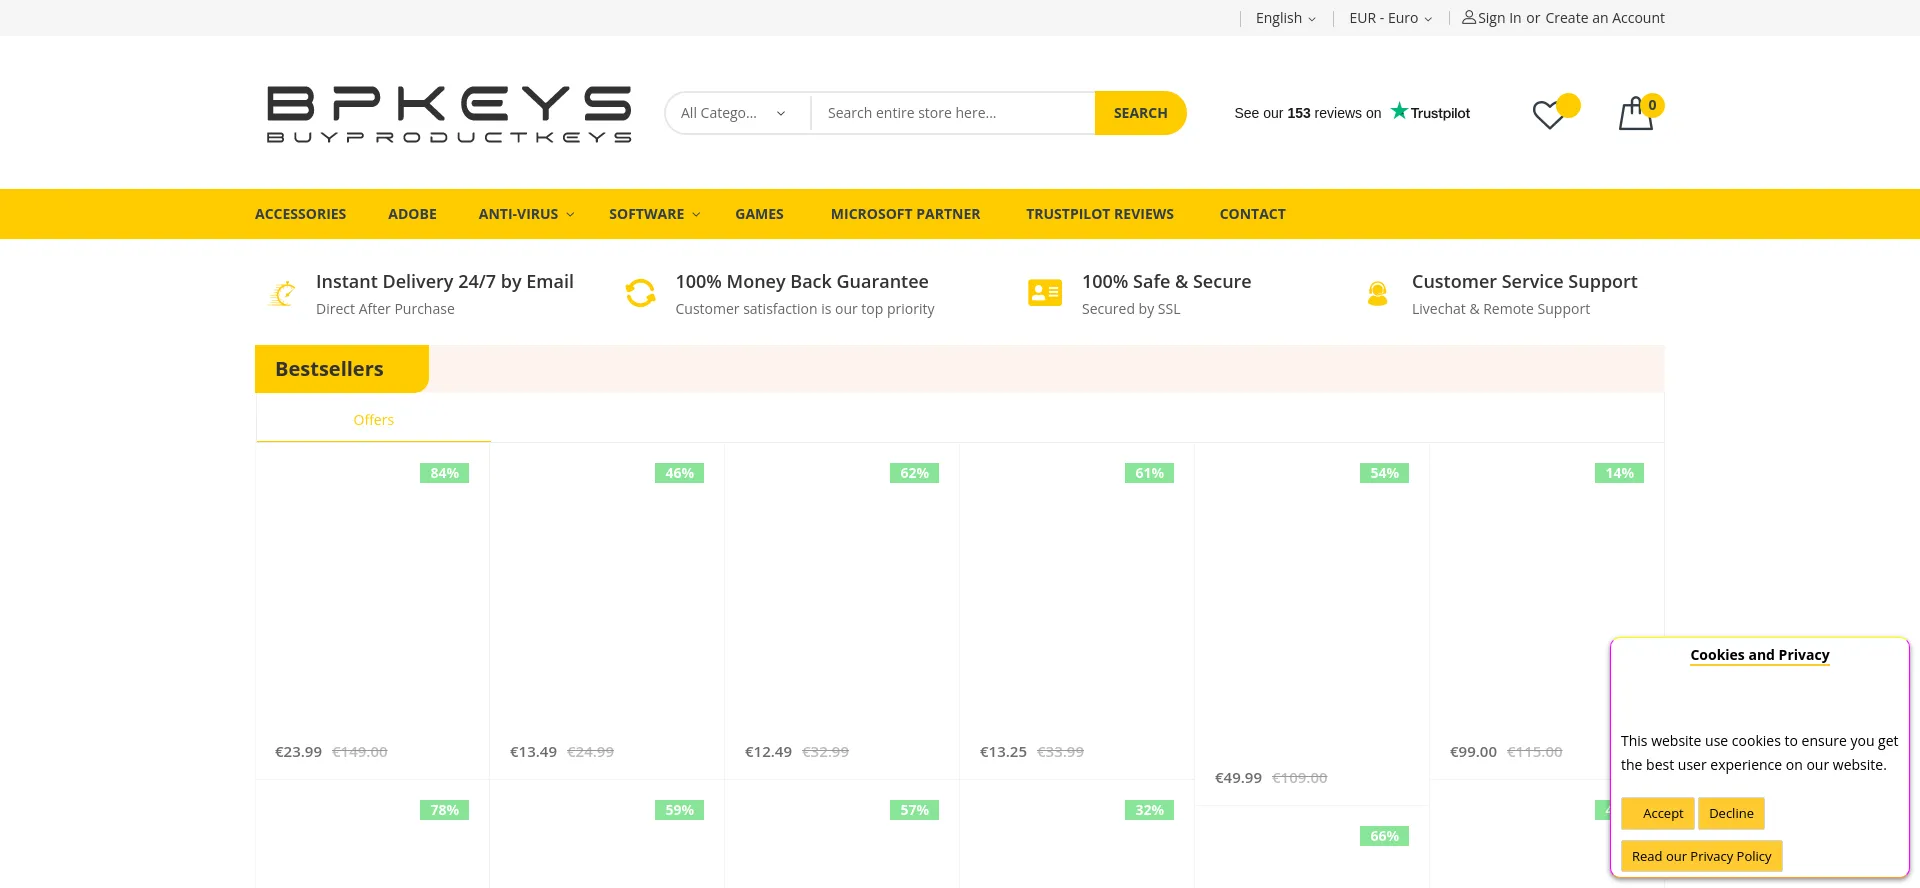Click the €23.99 product price
This screenshot has width=1920, height=888.
(x=298, y=752)
